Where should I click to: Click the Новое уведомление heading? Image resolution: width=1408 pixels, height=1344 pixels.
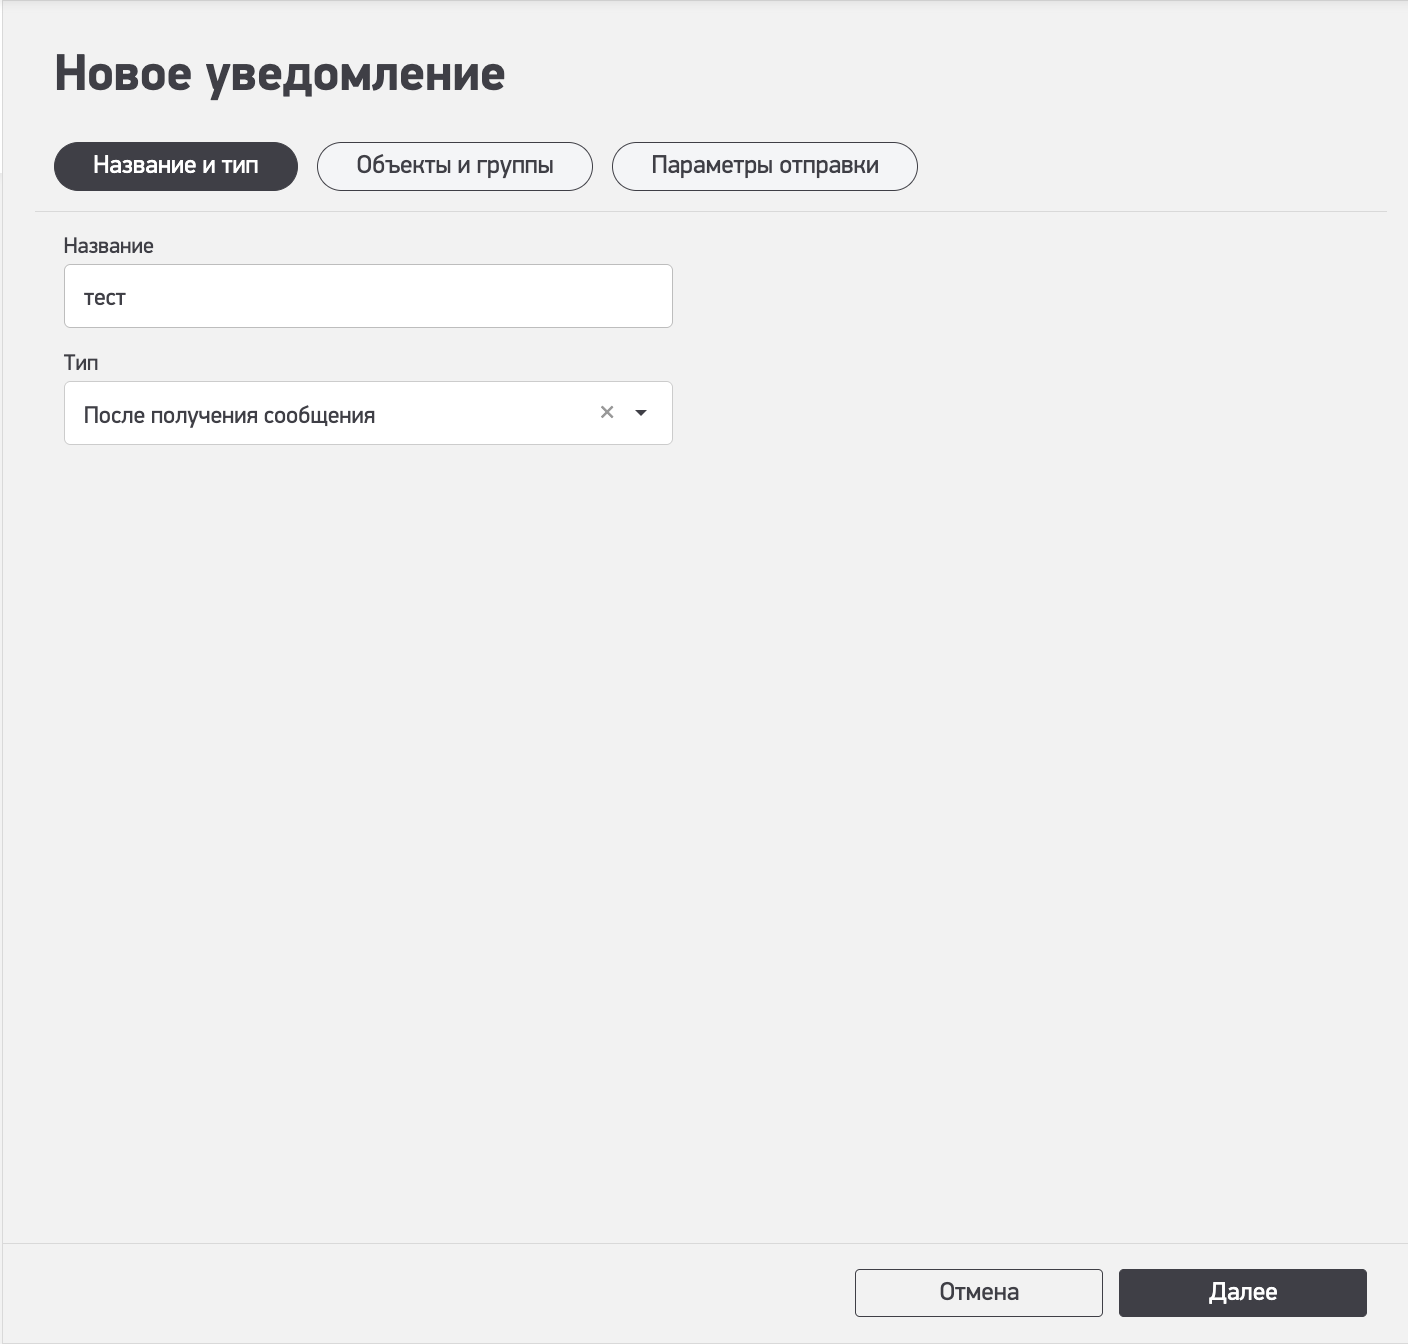coord(280,74)
